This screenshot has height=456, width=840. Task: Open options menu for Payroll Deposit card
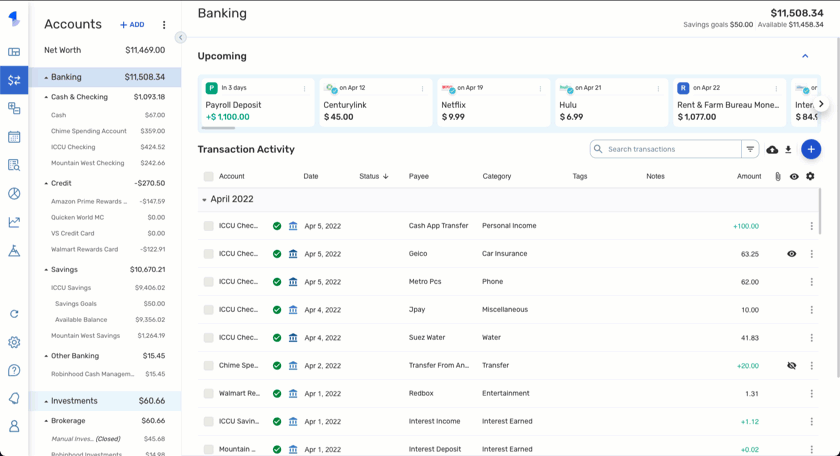point(305,88)
